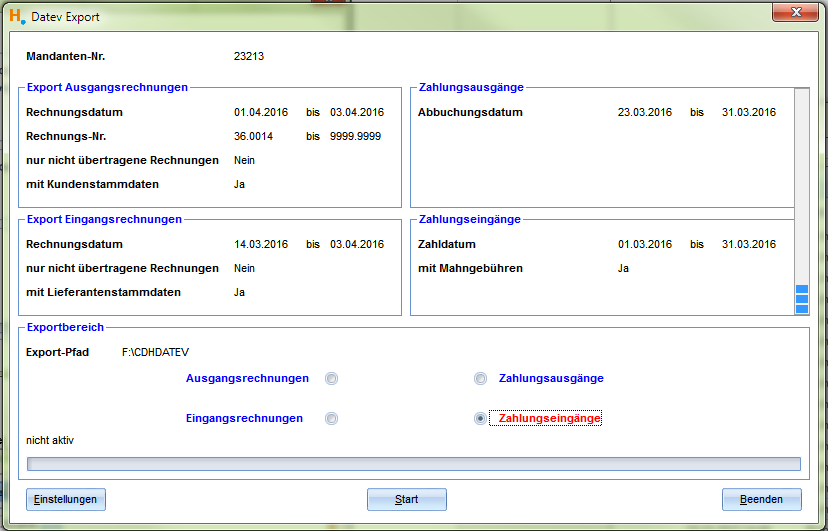Click the 'mit Mahngebühren' value Ja
The width and height of the screenshot is (828, 531).
pos(623,268)
